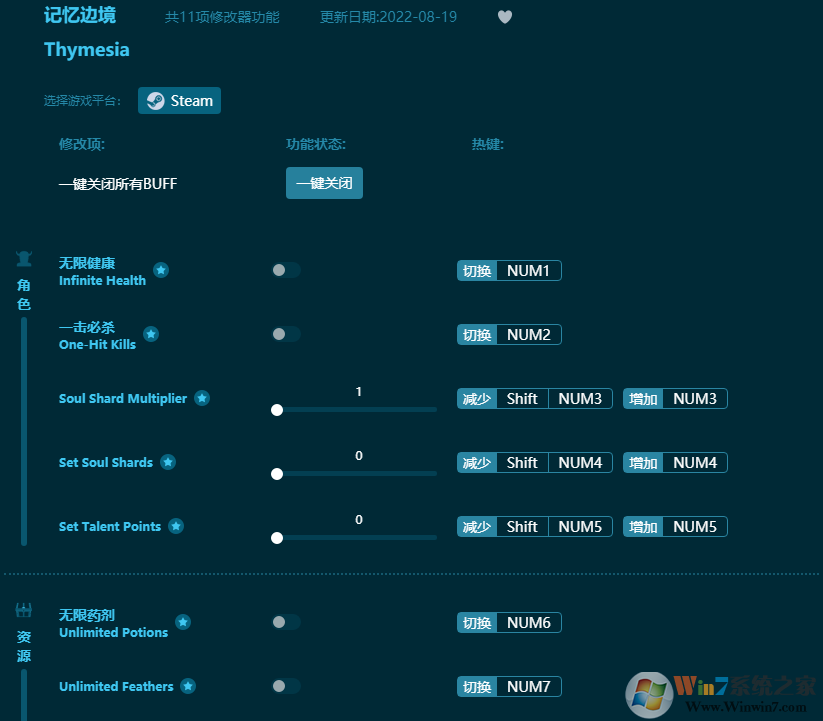Open the Www.Winwin7.com link
823x721 pixels.
point(745,707)
